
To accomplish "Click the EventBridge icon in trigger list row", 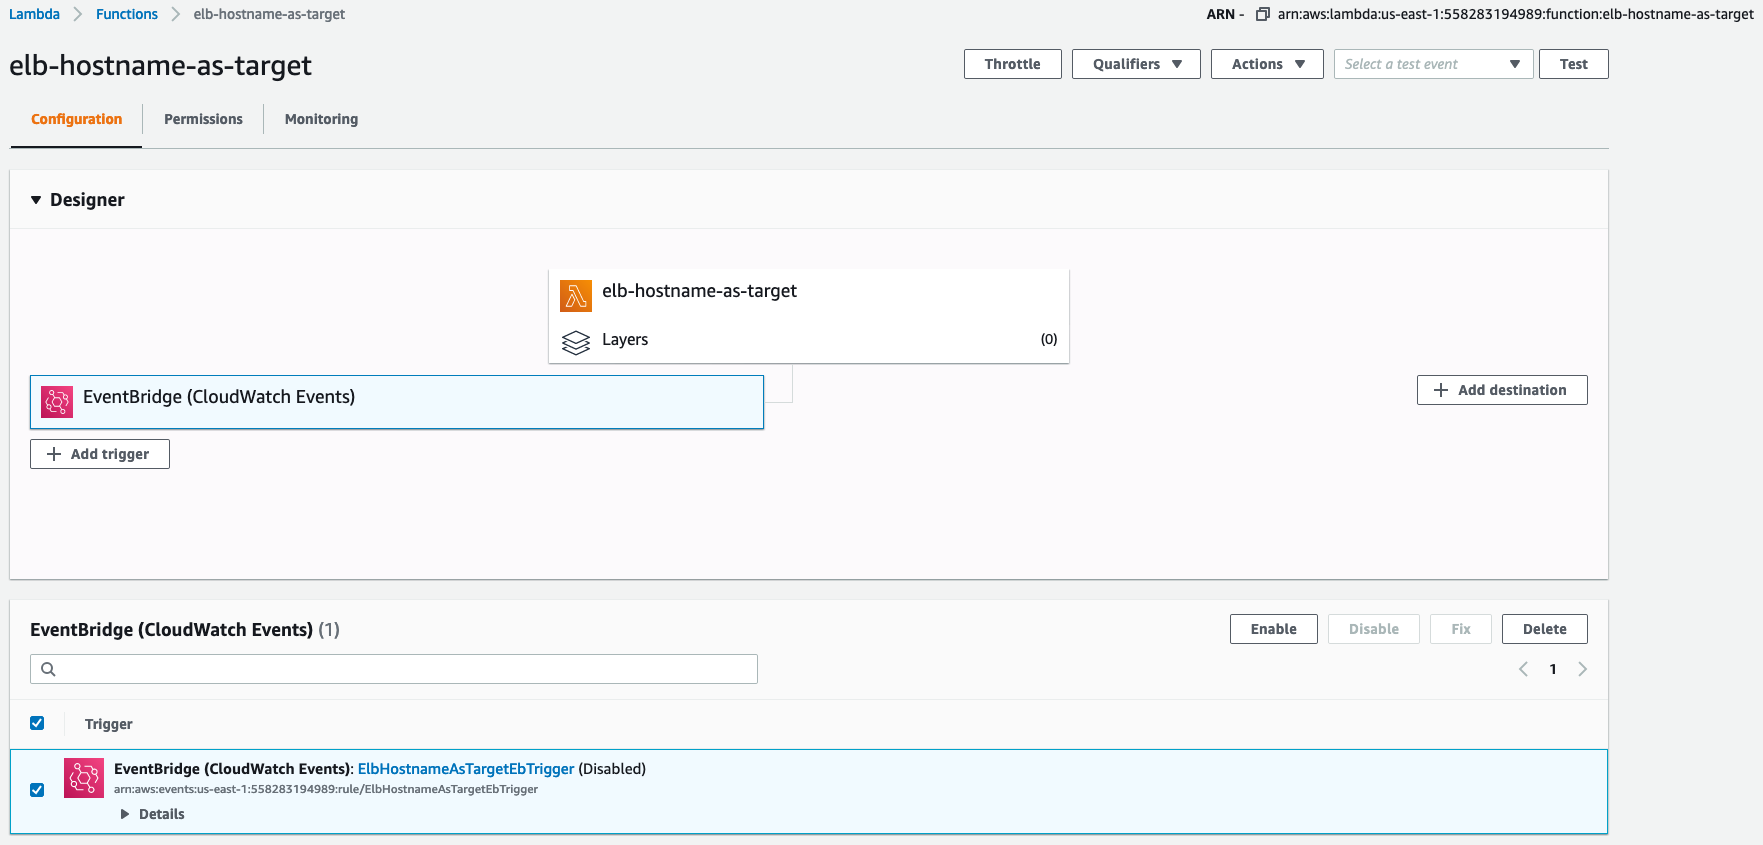I will pyautogui.click(x=84, y=778).
